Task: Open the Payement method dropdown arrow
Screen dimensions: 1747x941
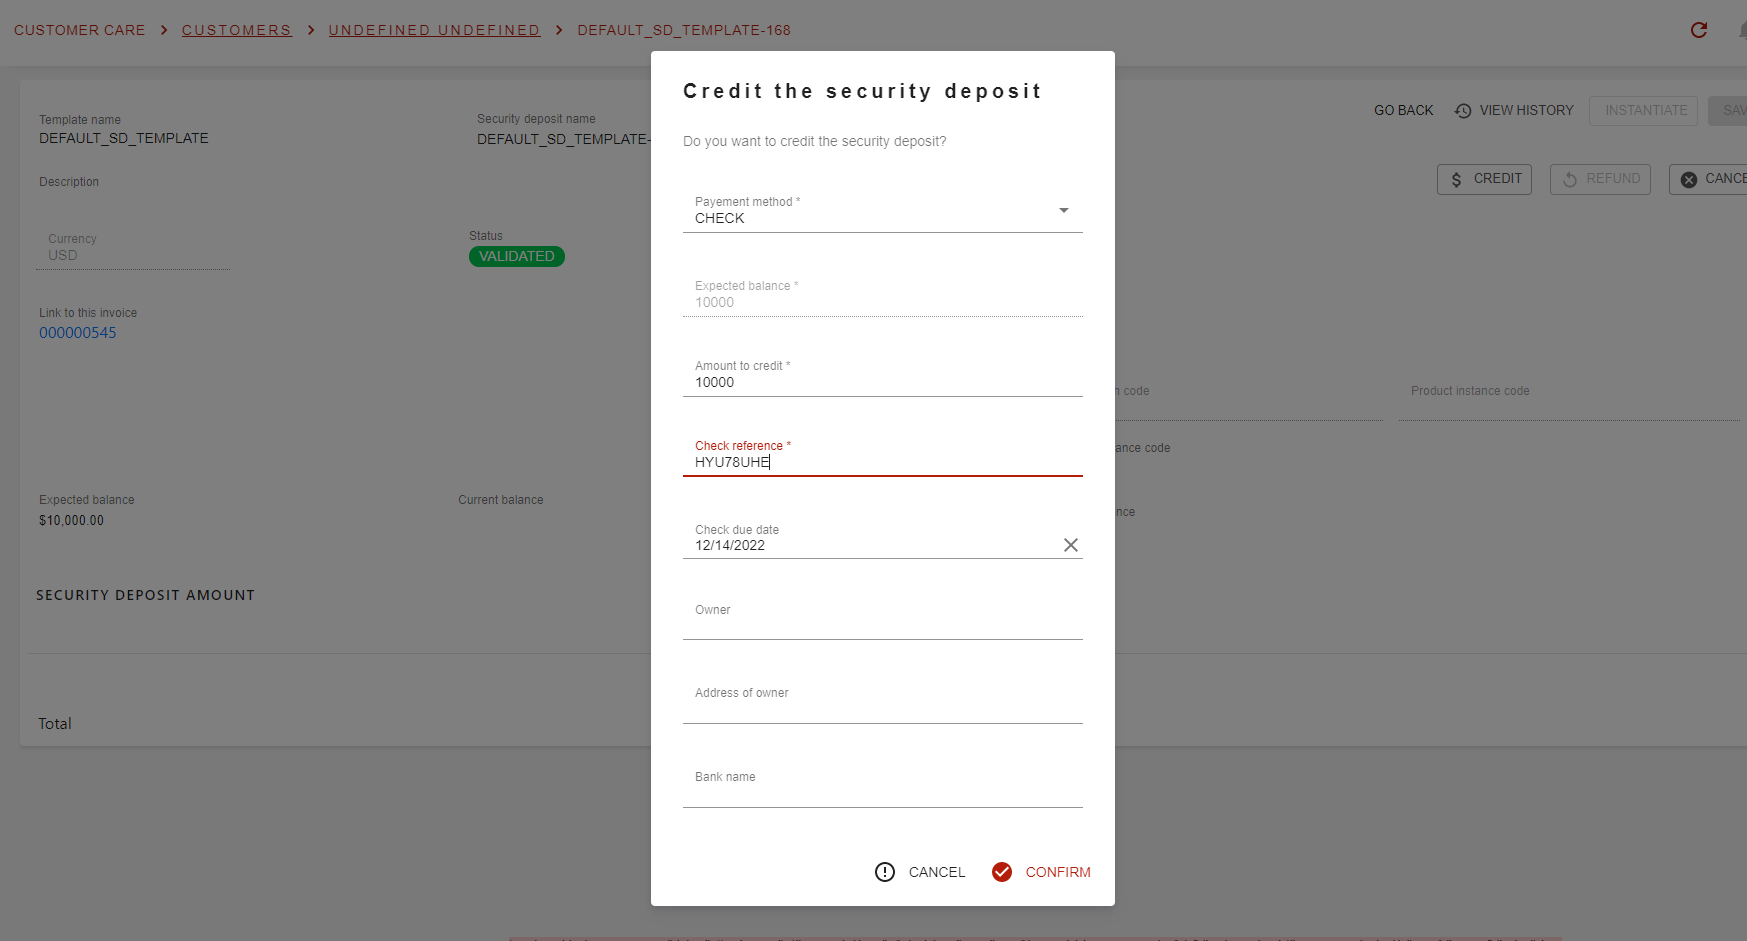Action: [1064, 210]
